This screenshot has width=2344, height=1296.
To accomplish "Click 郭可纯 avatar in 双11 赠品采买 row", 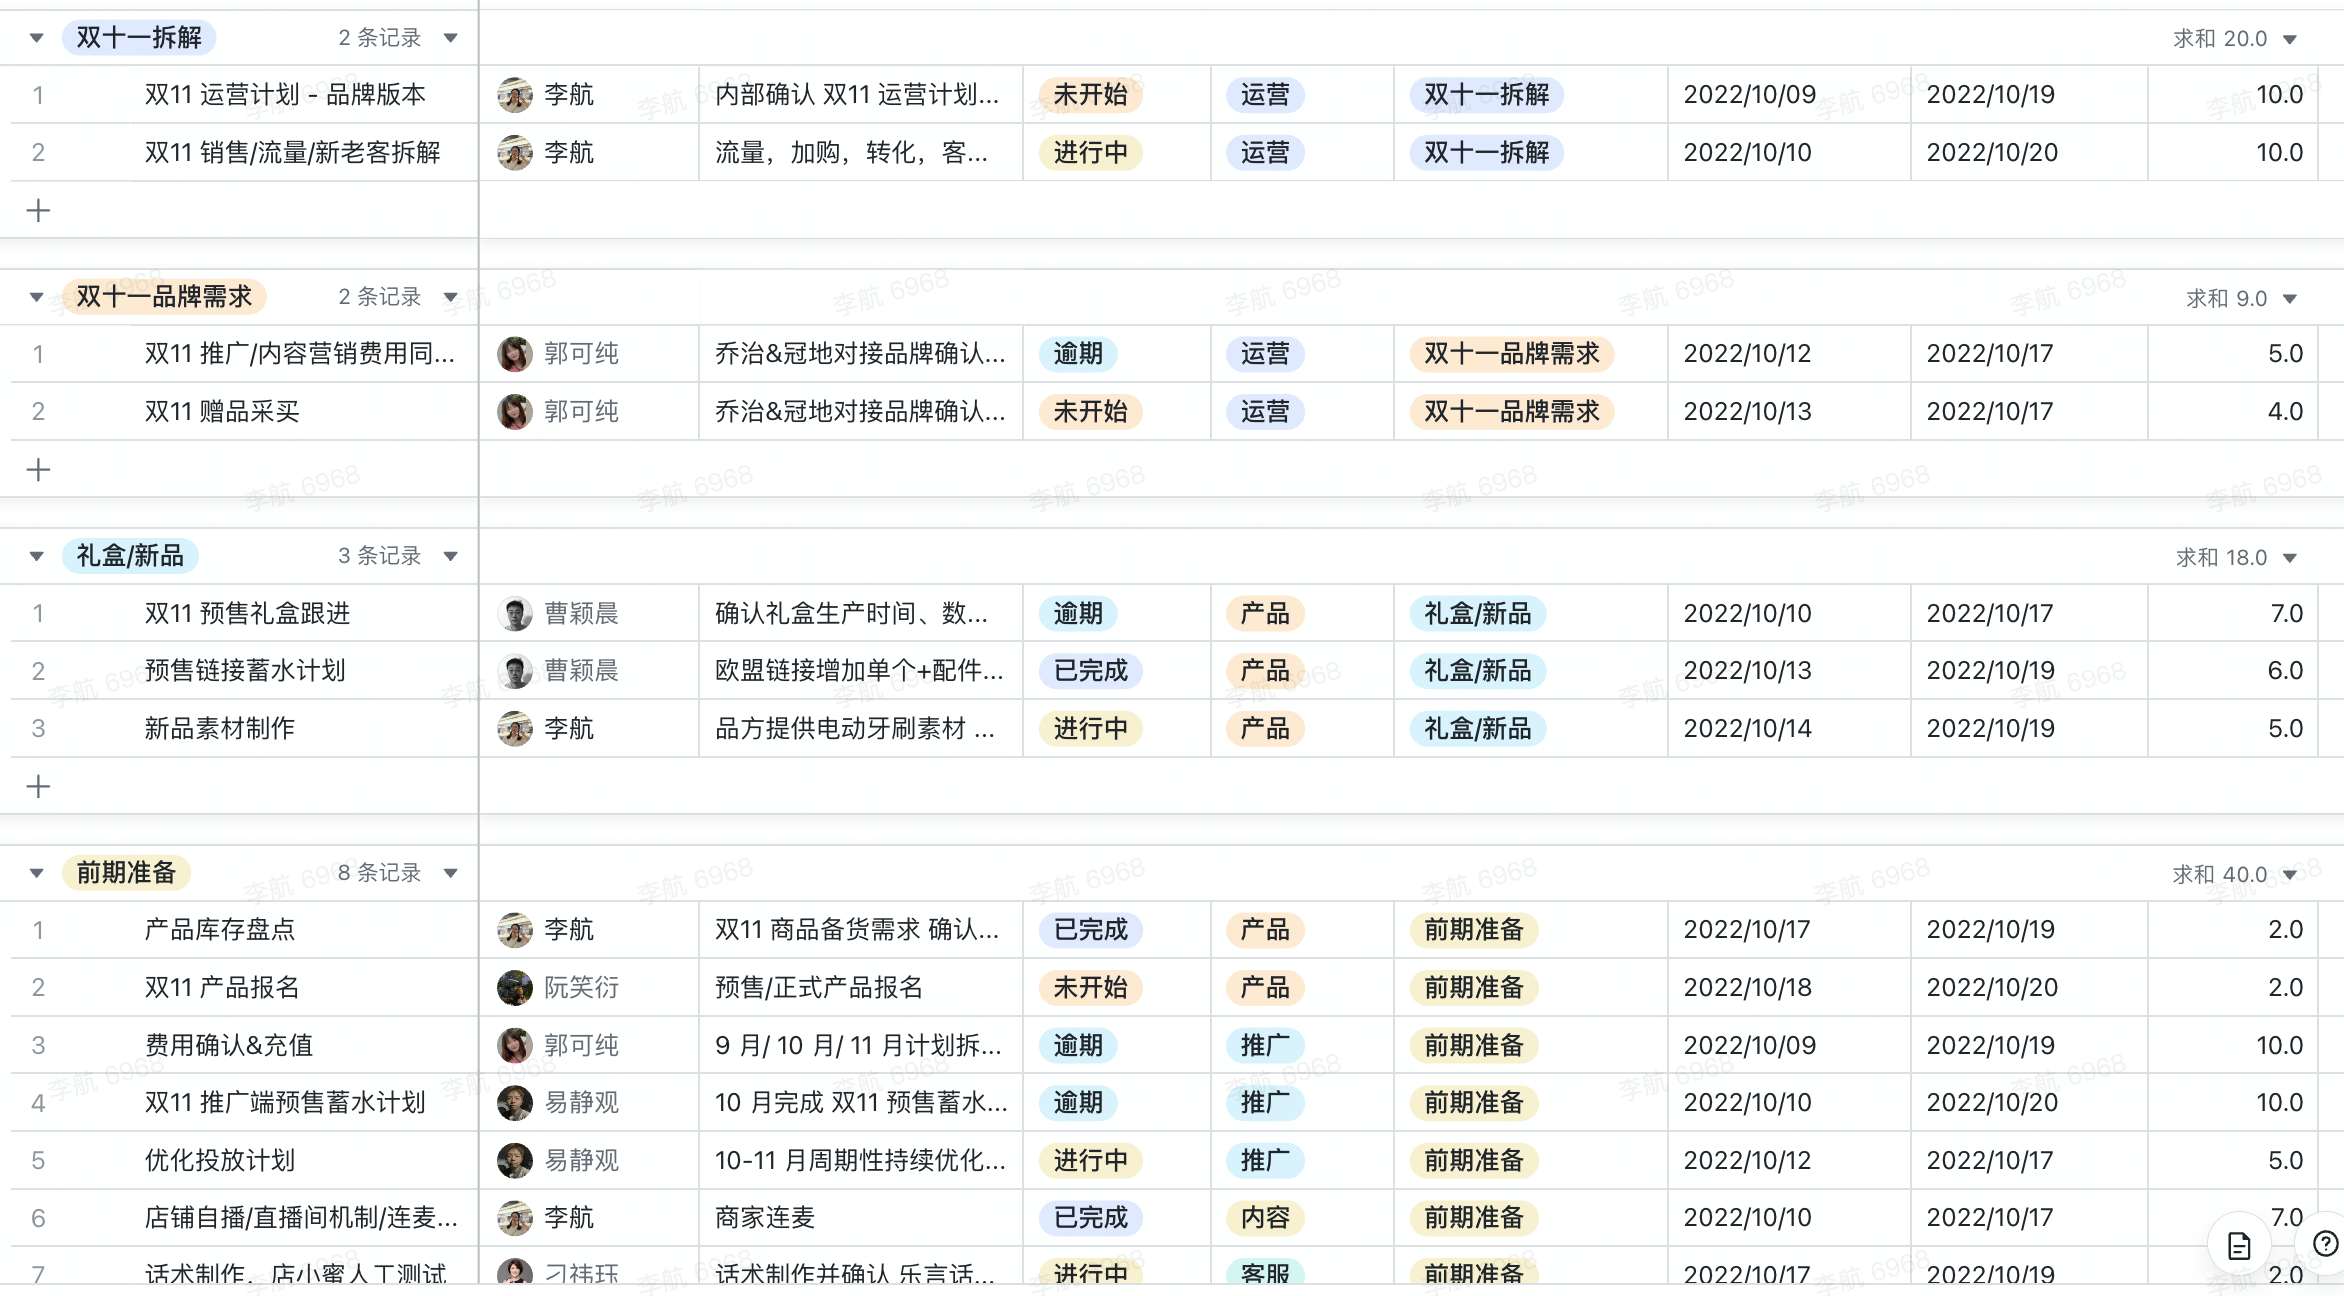I will click(515, 411).
